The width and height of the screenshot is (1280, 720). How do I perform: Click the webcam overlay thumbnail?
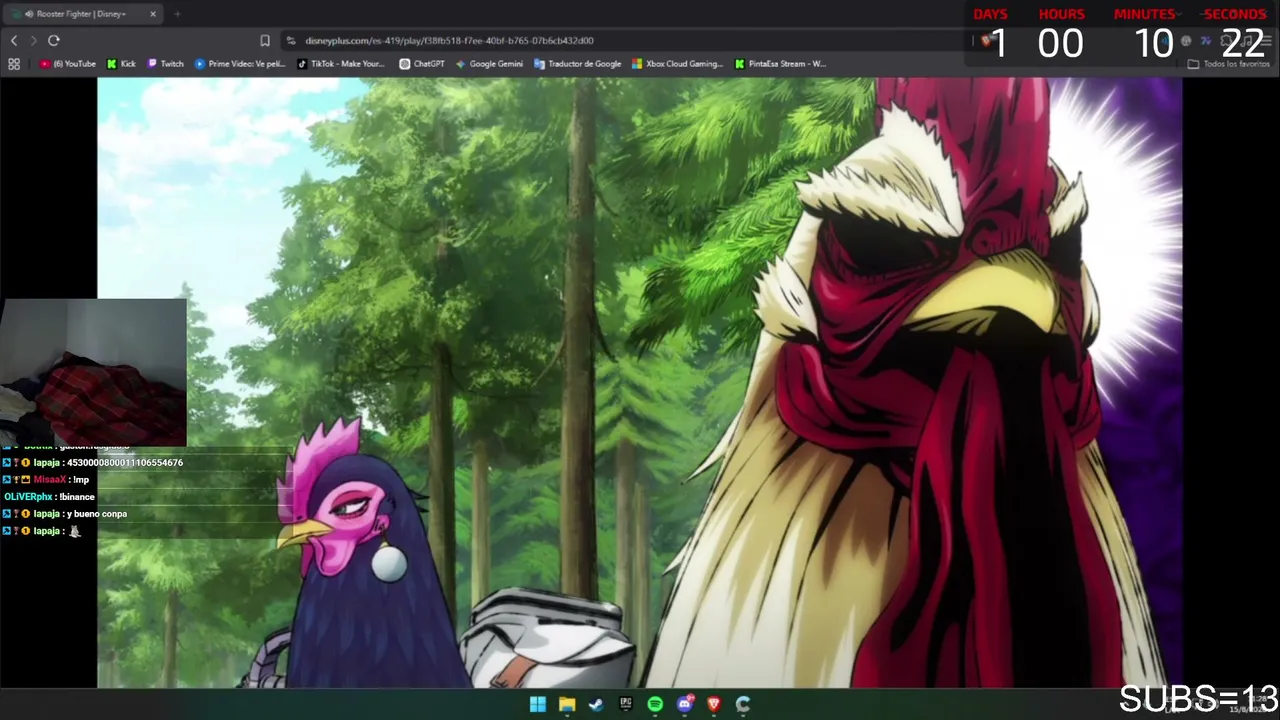(x=93, y=372)
